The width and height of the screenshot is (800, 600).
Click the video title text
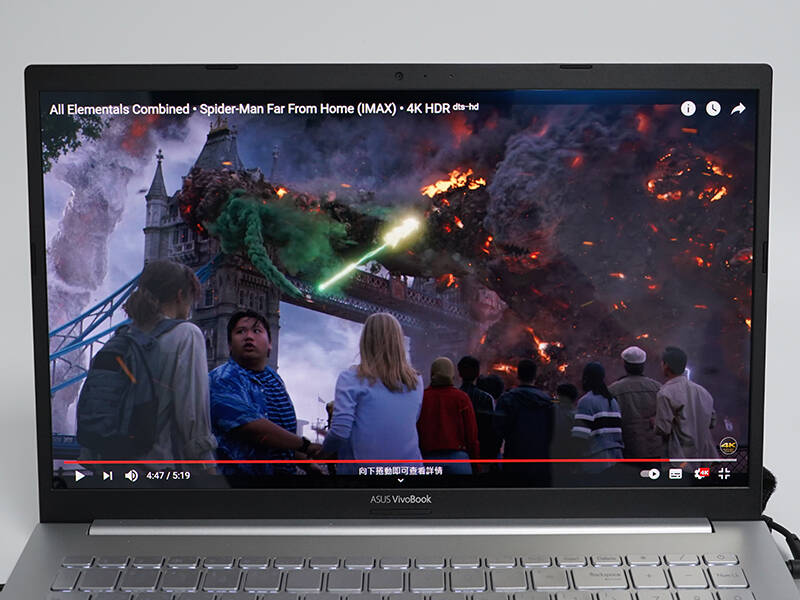(x=264, y=109)
